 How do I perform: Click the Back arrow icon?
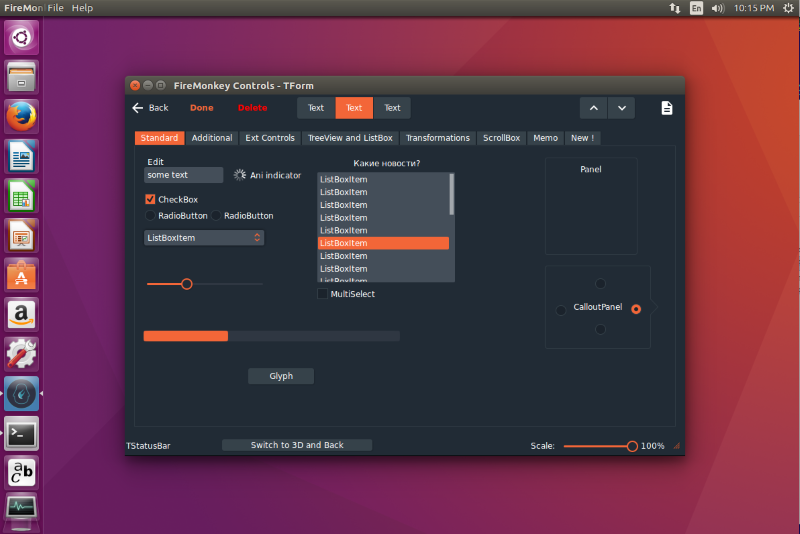tap(138, 108)
